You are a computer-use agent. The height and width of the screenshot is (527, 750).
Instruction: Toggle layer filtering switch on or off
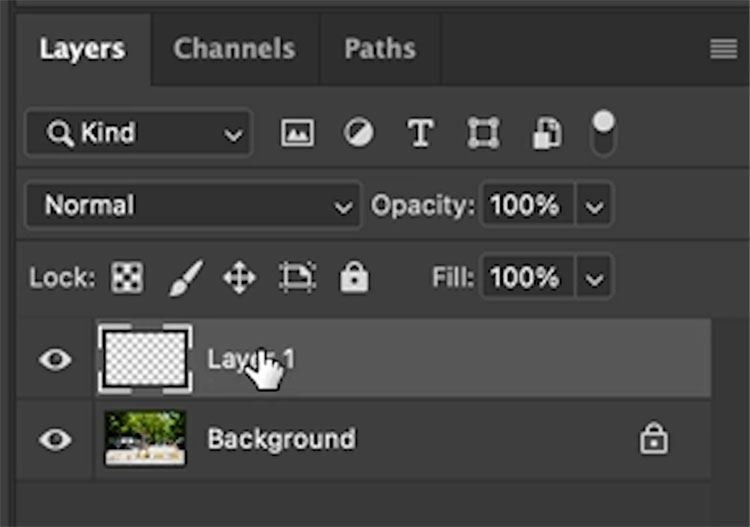pos(603,133)
